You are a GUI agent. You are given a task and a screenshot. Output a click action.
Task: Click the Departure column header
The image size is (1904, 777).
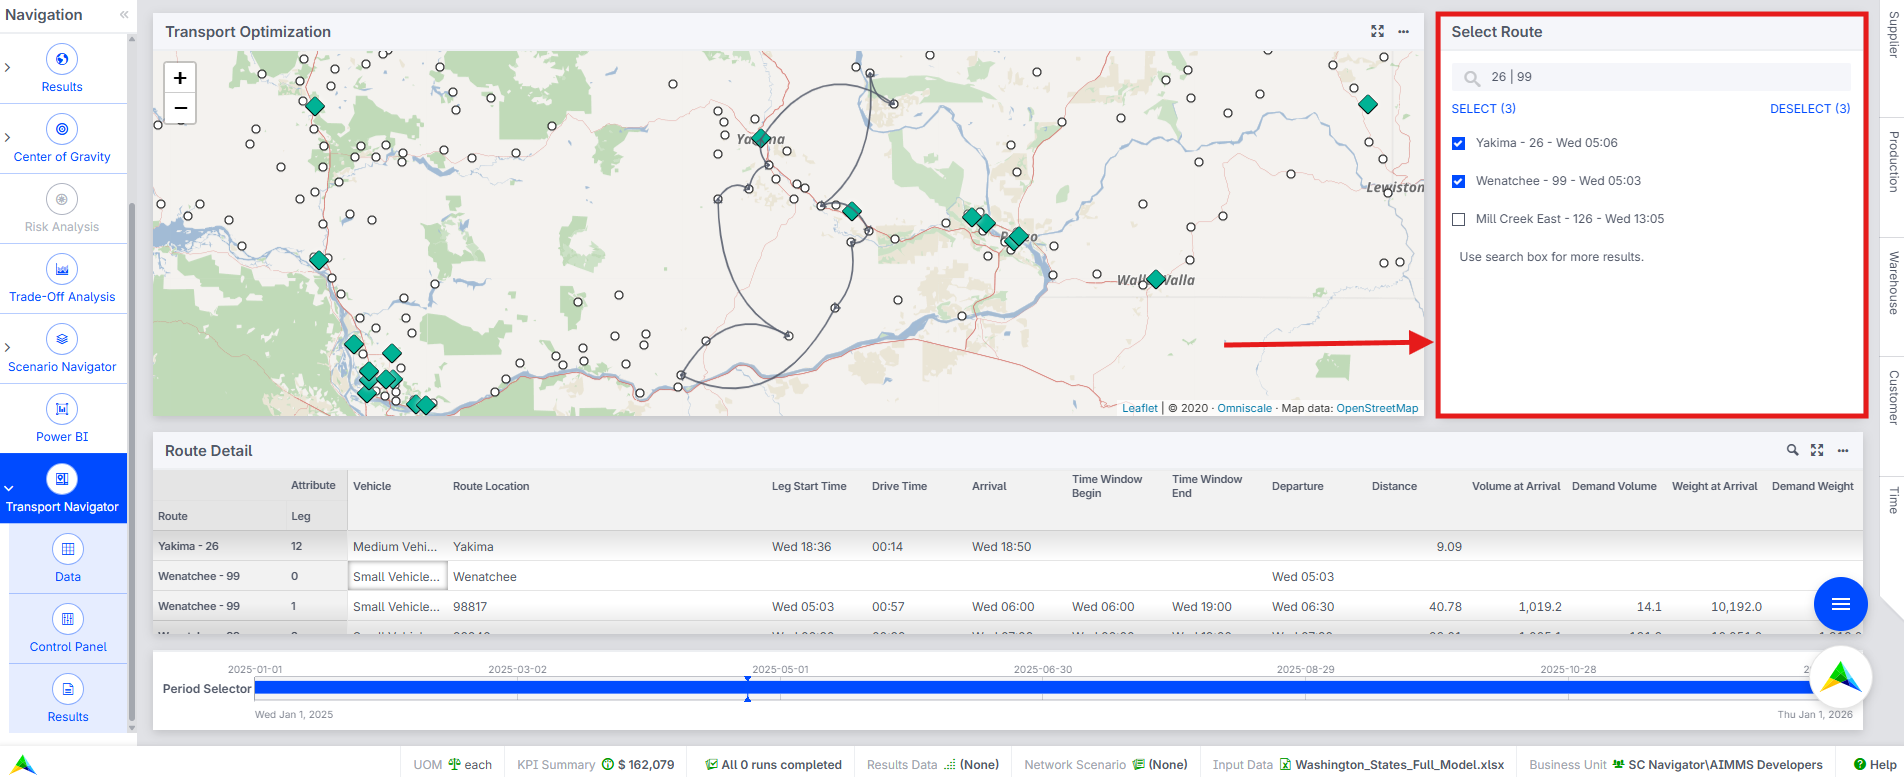tap(1297, 486)
